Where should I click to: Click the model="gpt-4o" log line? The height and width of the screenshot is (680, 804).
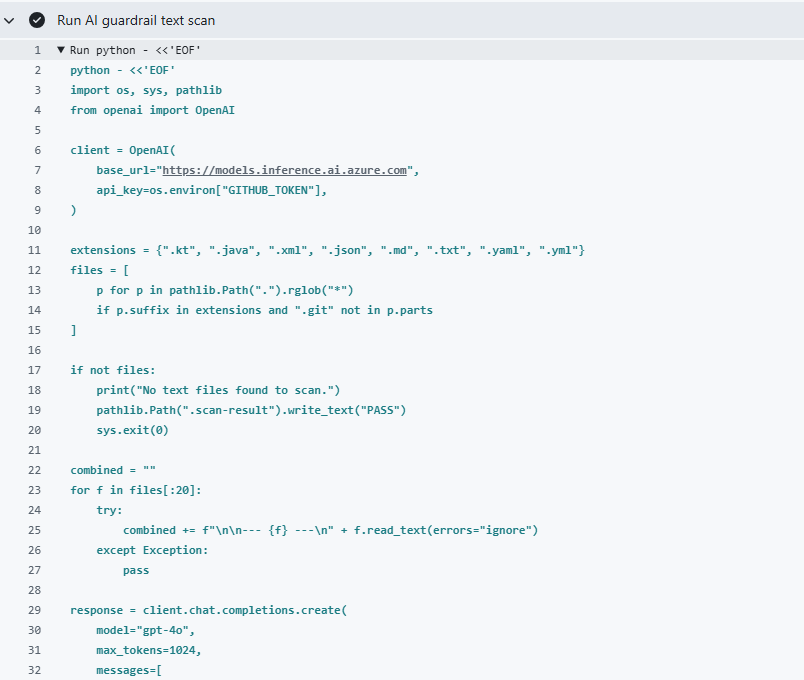tap(144, 630)
